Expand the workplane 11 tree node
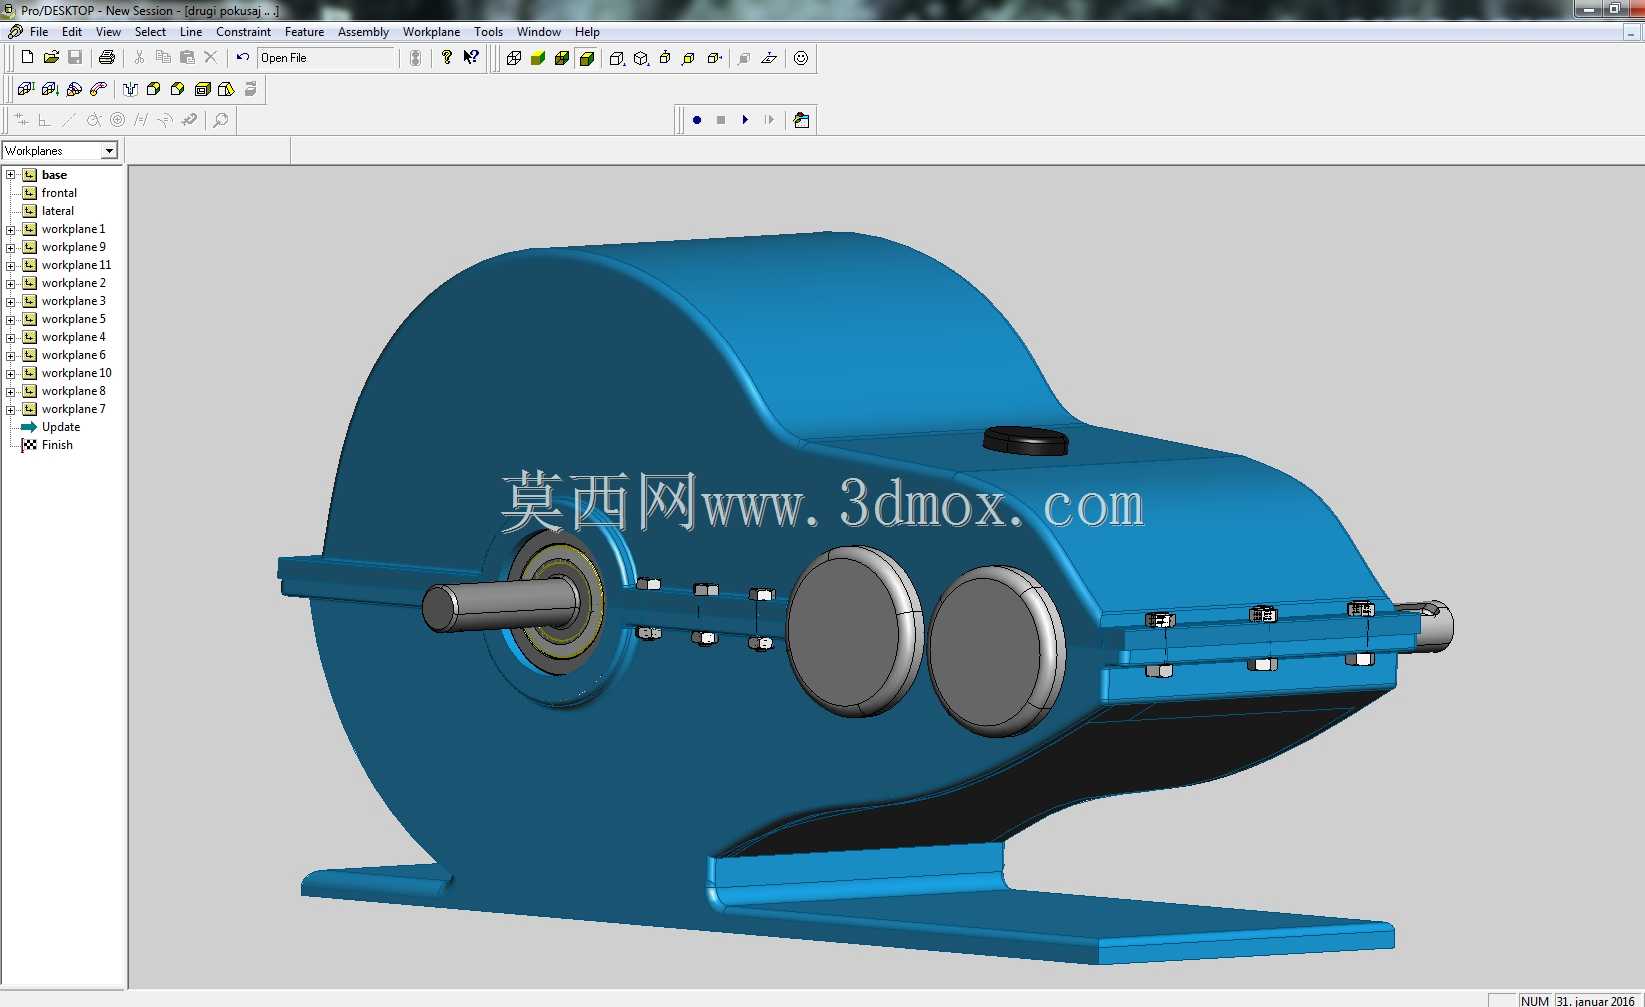Image resolution: width=1645 pixels, height=1007 pixels. (x=11, y=265)
